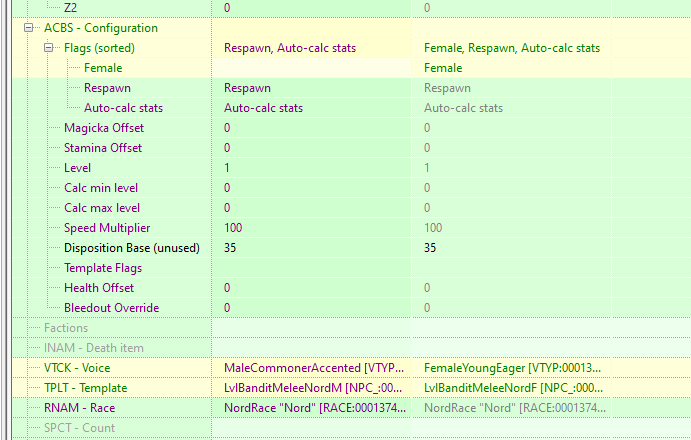Click Calc max level 0 in second column
Viewport: 691px width, 440px height.
[427, 208]
